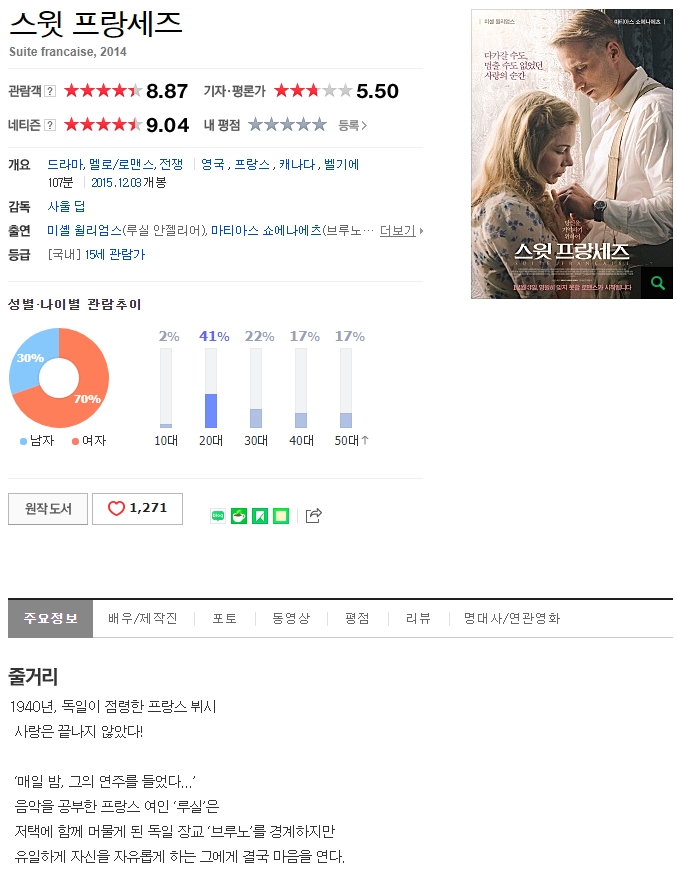Image resolution: width=677 pixels, height=877 pixels.
Task: Share to Naver Blog icon
Action: (x=218, y=516)
